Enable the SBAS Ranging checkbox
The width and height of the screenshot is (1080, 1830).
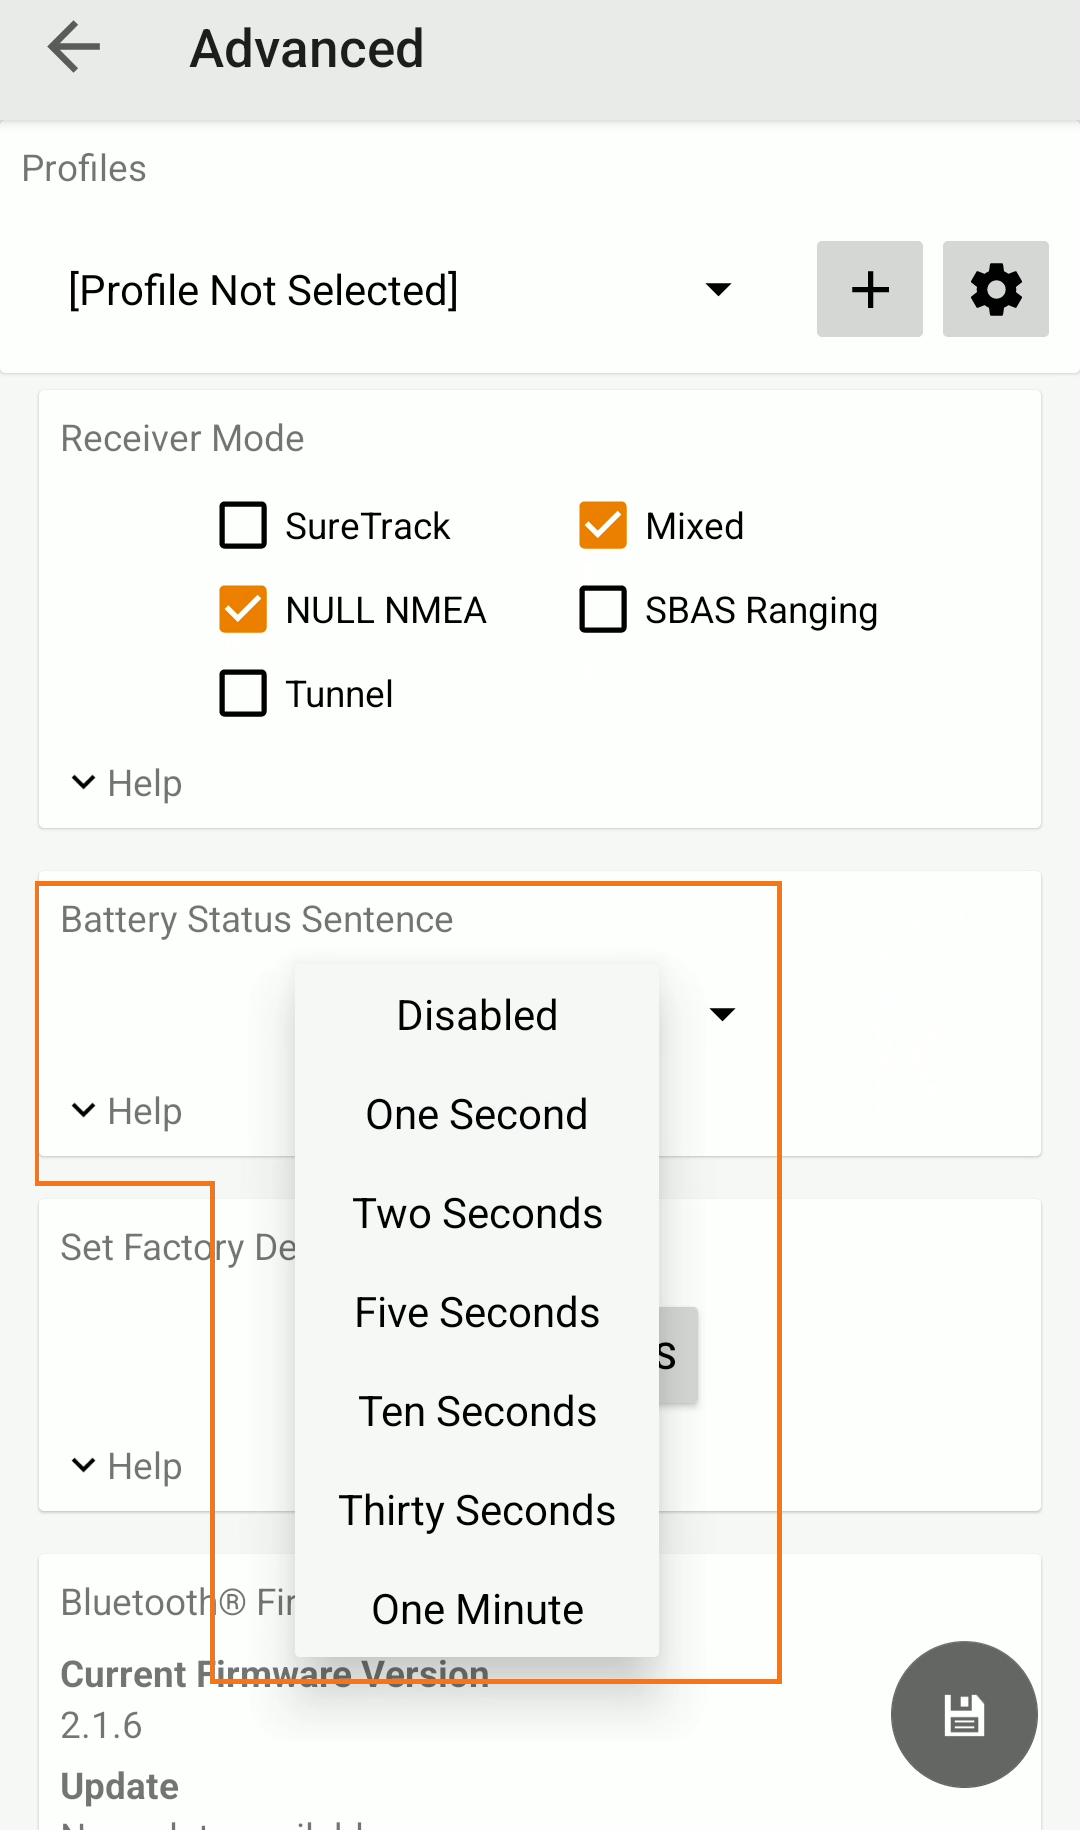pos(603,610)
